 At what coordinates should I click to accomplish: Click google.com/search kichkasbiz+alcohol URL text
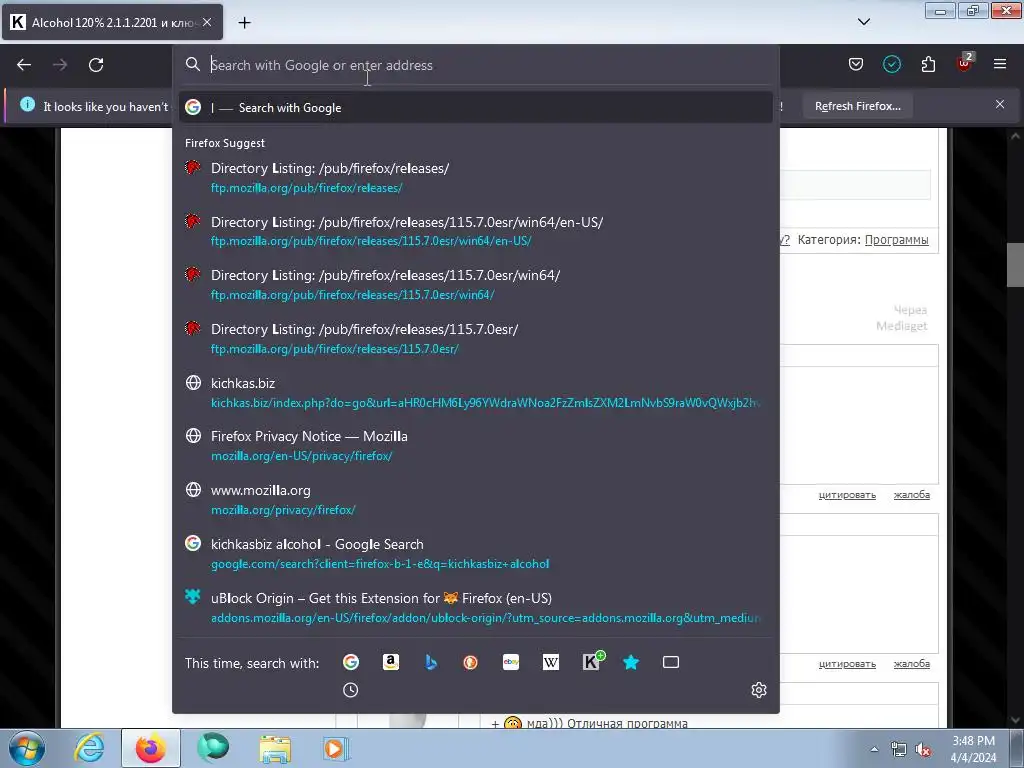[x=380, y=564]
